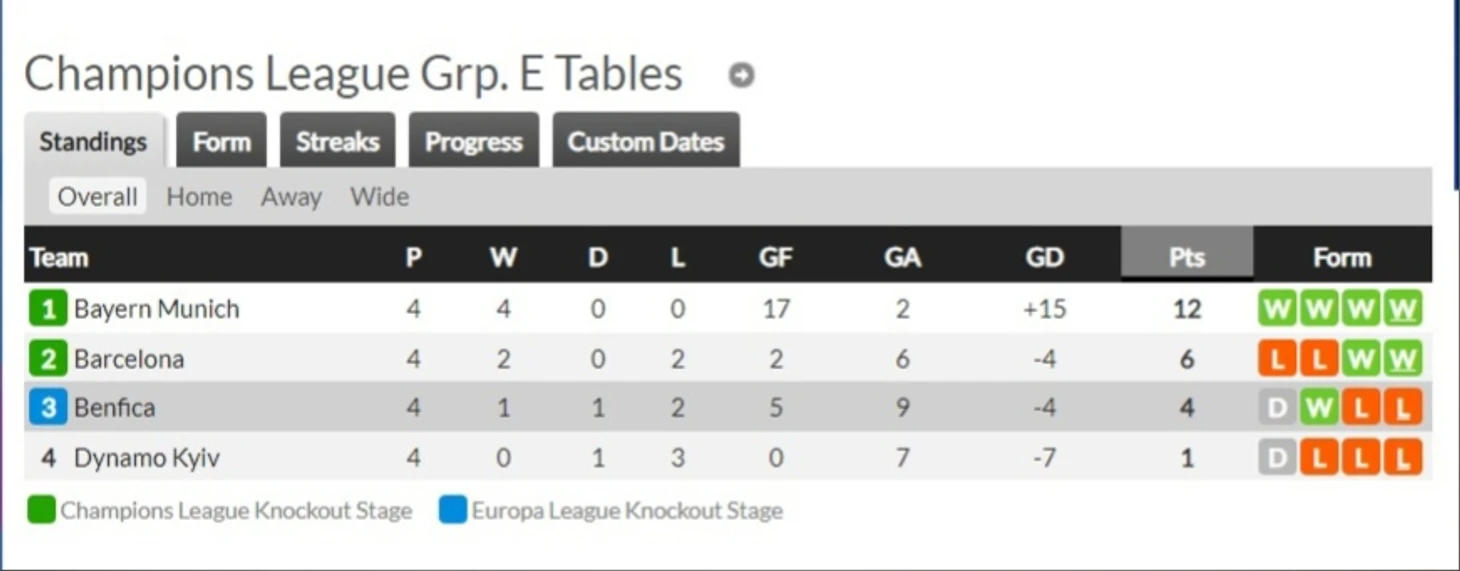The height and width of the screenshot is (571, 1460).
Task: Show the Wide table view
Action: [x=379, y=197]
